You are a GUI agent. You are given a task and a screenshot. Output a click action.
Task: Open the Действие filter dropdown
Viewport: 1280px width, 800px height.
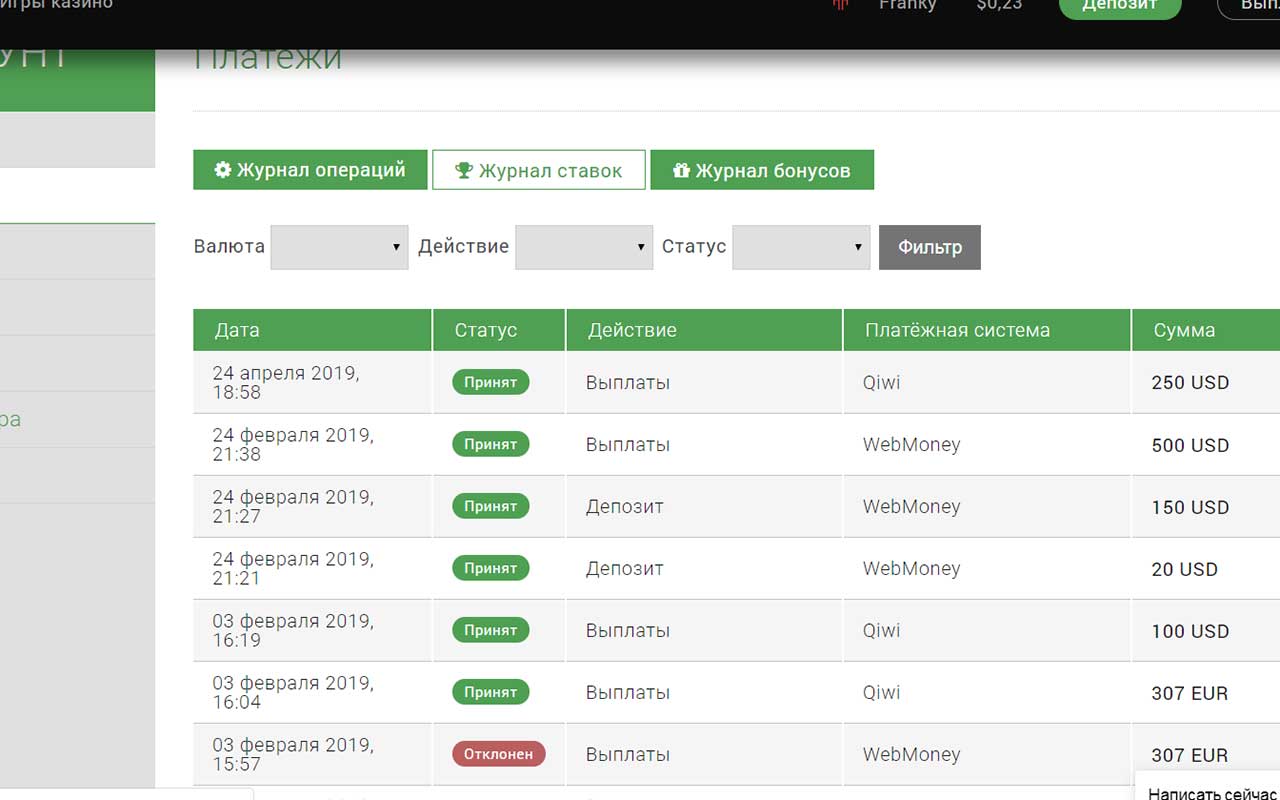pos(584,247)
